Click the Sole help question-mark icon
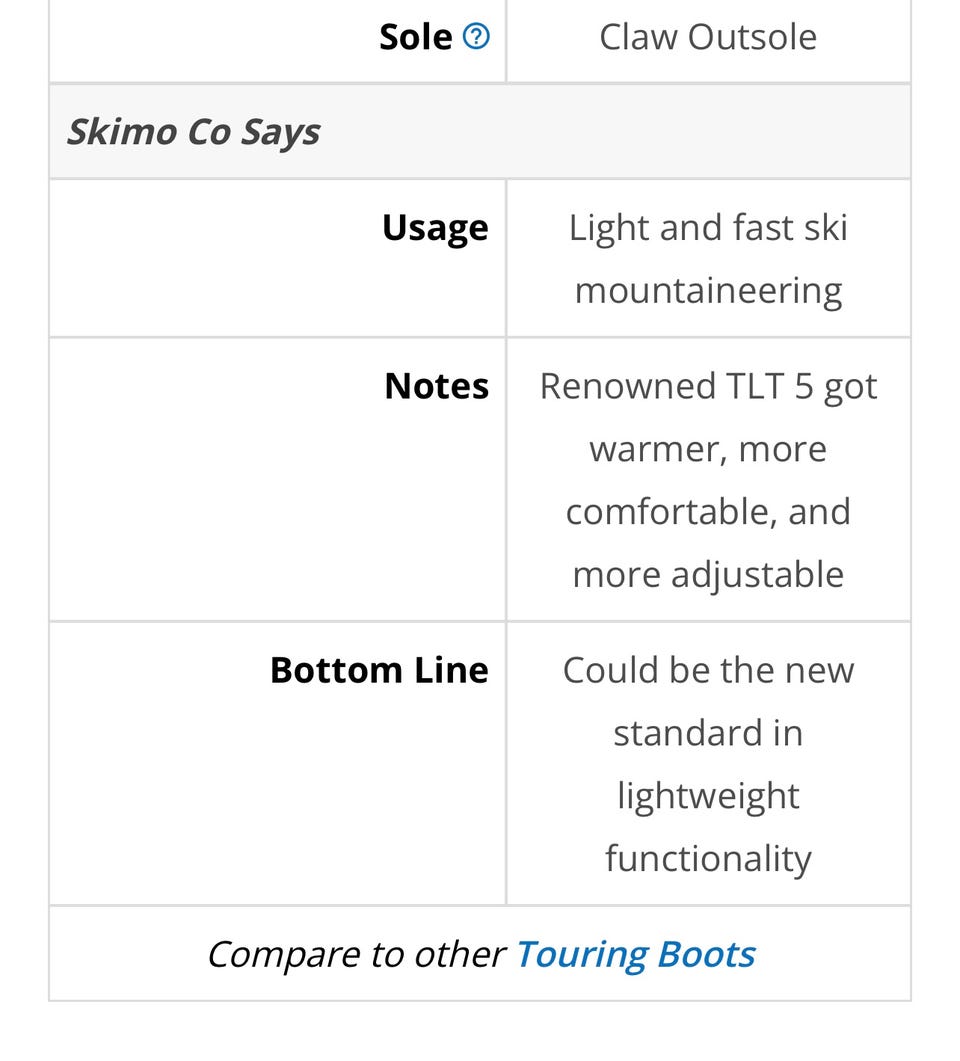Screen dimensions: 960x1061 (x=476, y=37)
